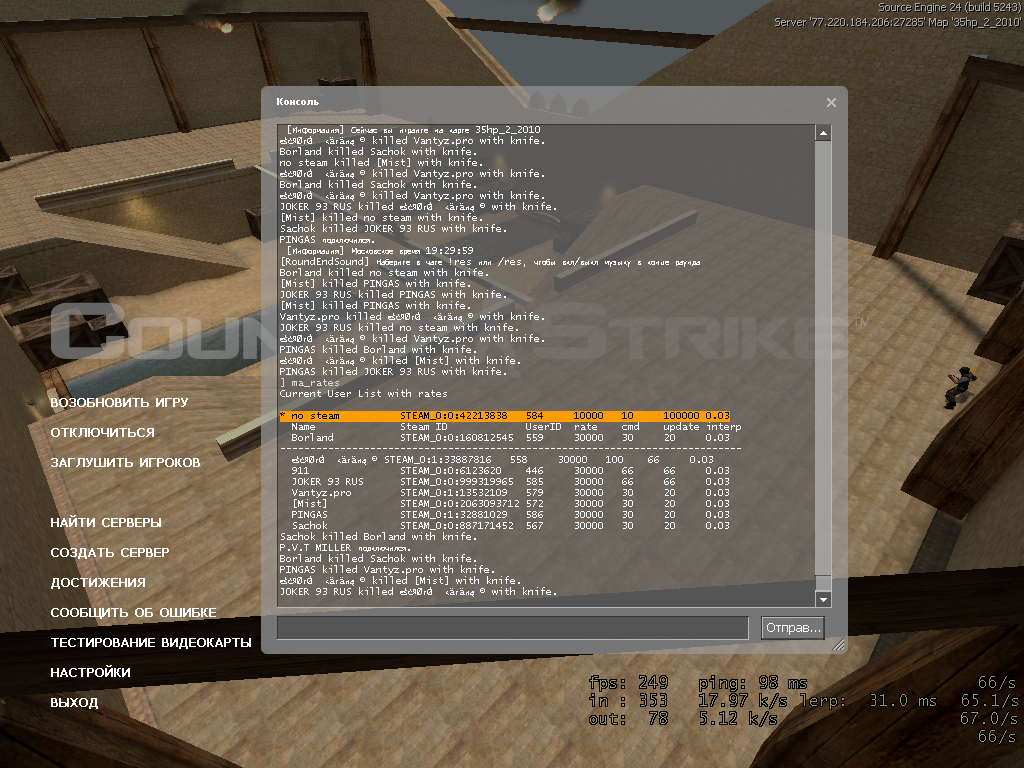Click the Отправ... submit button

point(792,628)
